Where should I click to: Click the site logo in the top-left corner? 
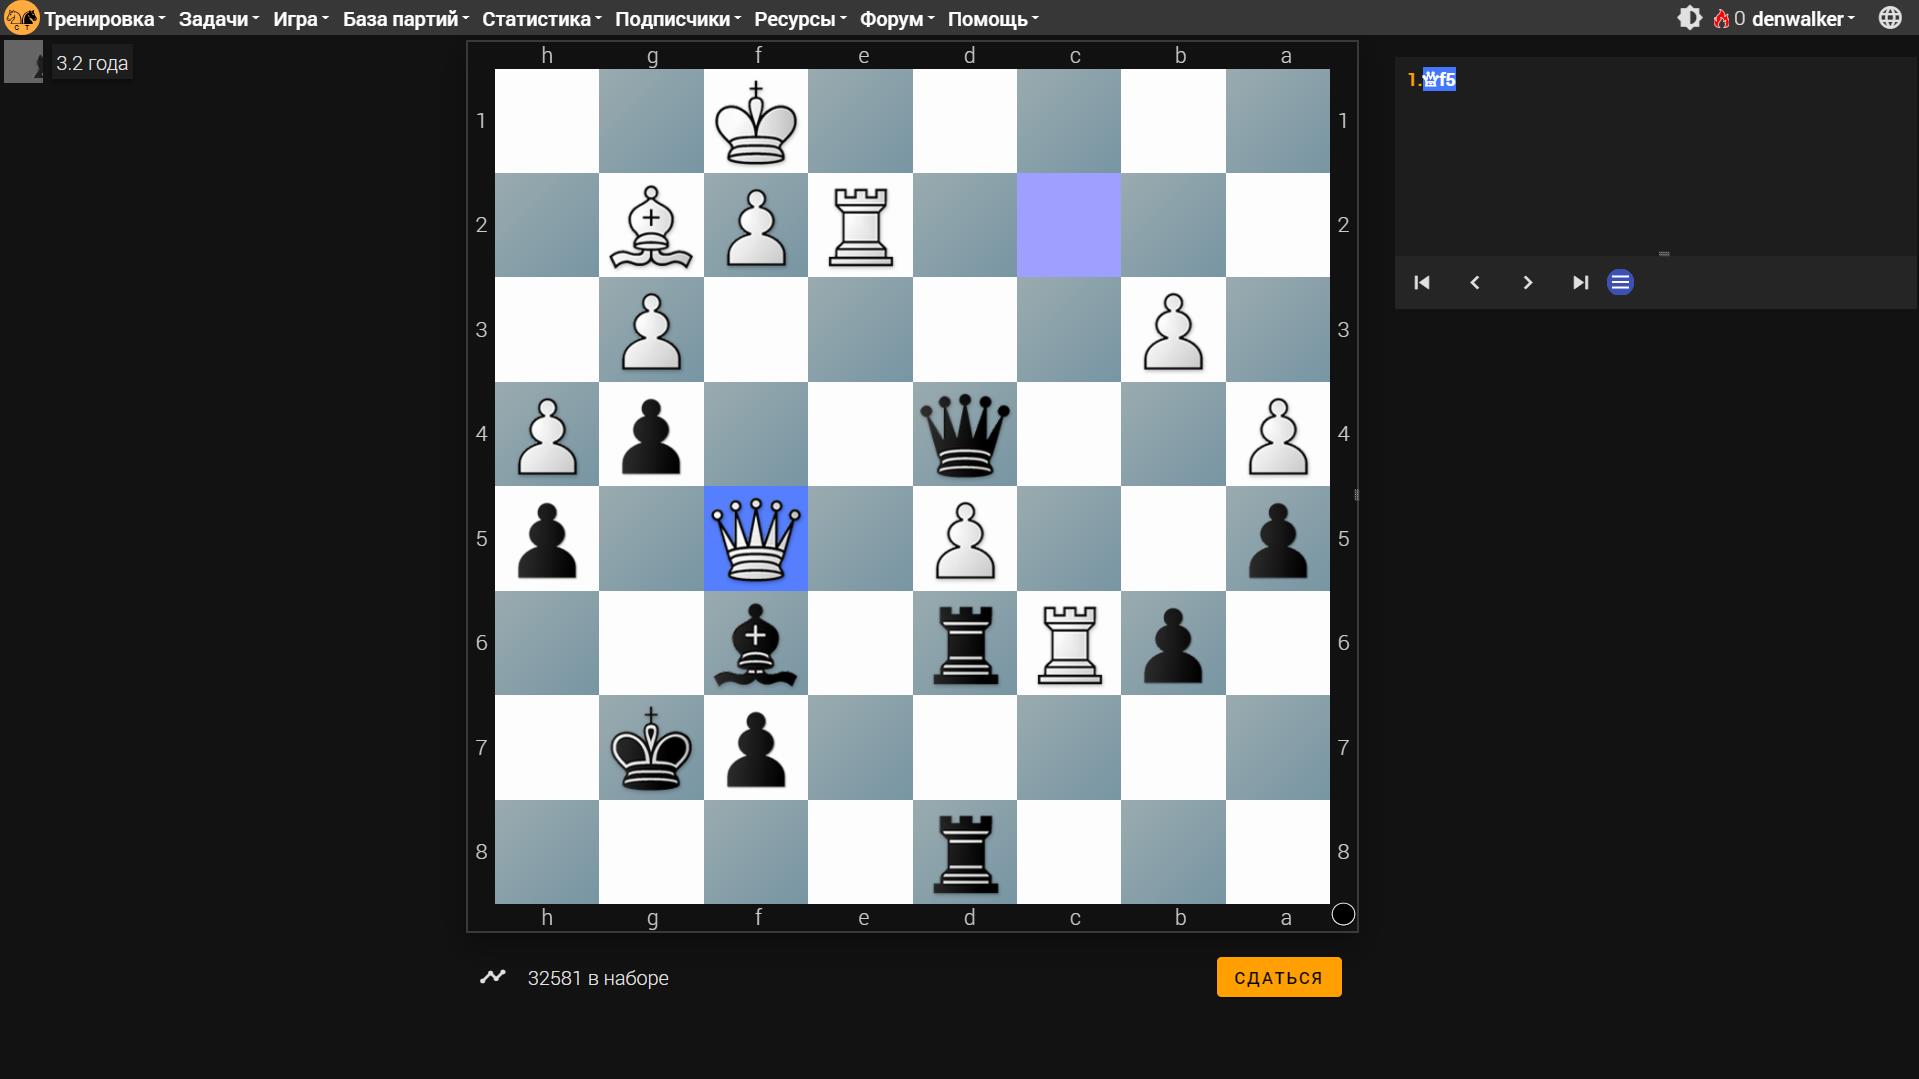tap(20, 17)
